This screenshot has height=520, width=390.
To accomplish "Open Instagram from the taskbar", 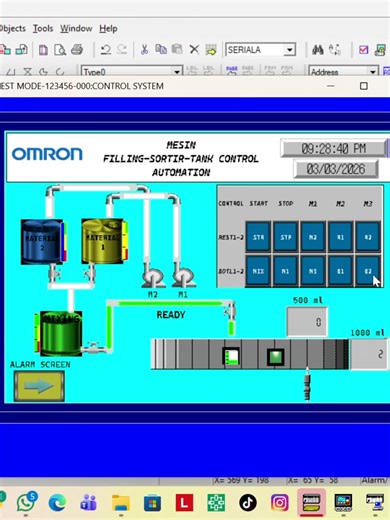I will click(x=280, y=503).
